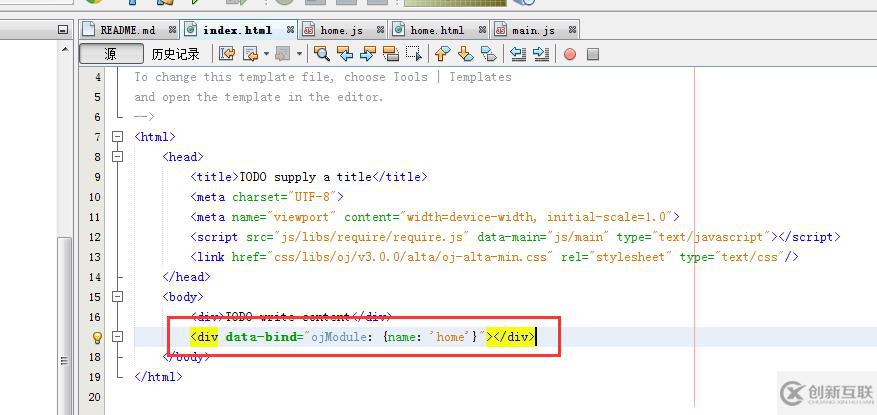Screen dimensions: 877x415
Task: Jump to previous bookmark icon
Action: (x=442, y=54)
